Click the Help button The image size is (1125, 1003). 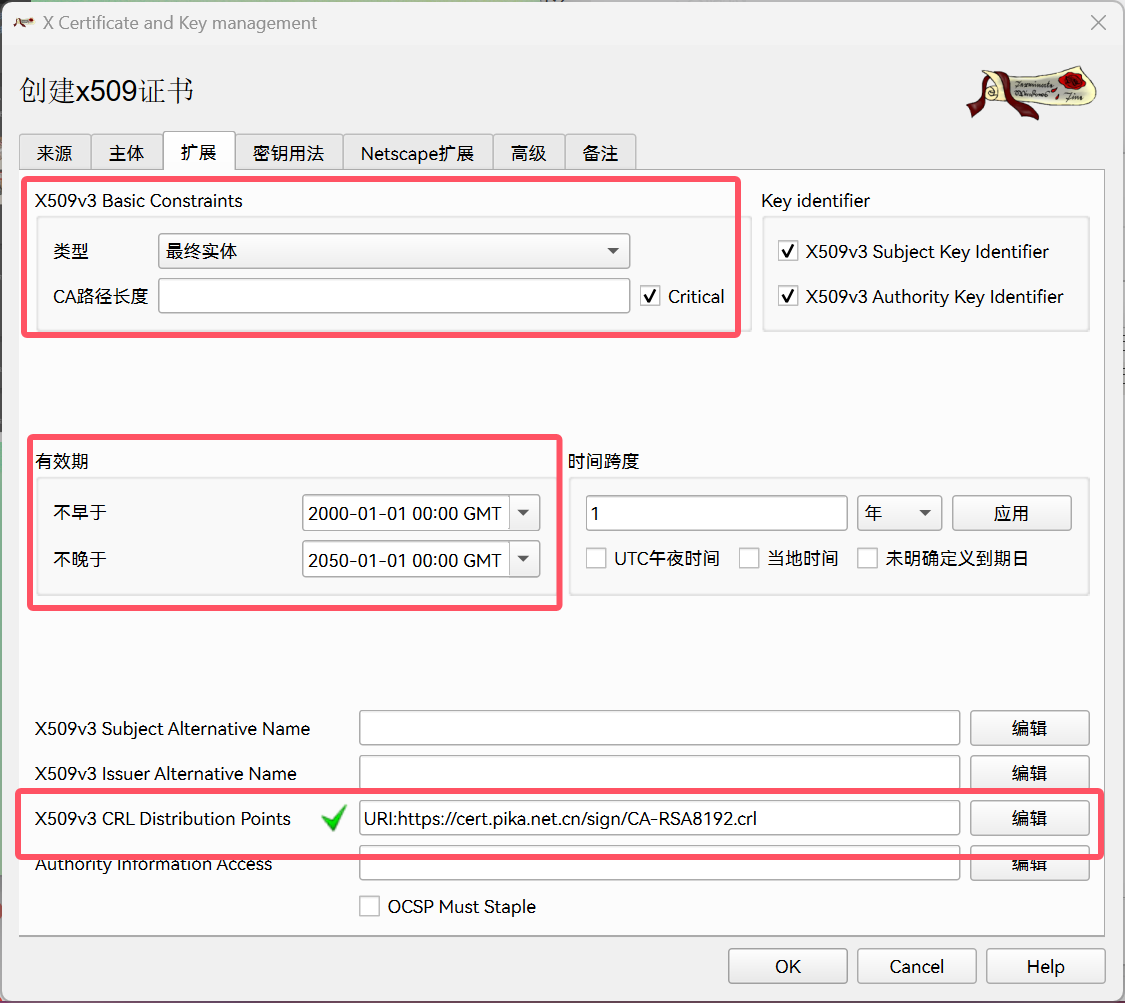pyautogui.click(x=1045, y=966)
